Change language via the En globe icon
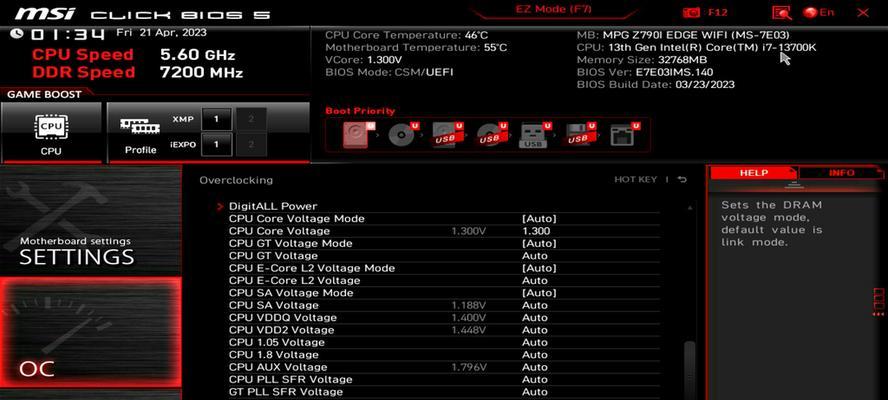Image resolution: width=888 pixels, height=400 pixels. click(x=819, y=12)
